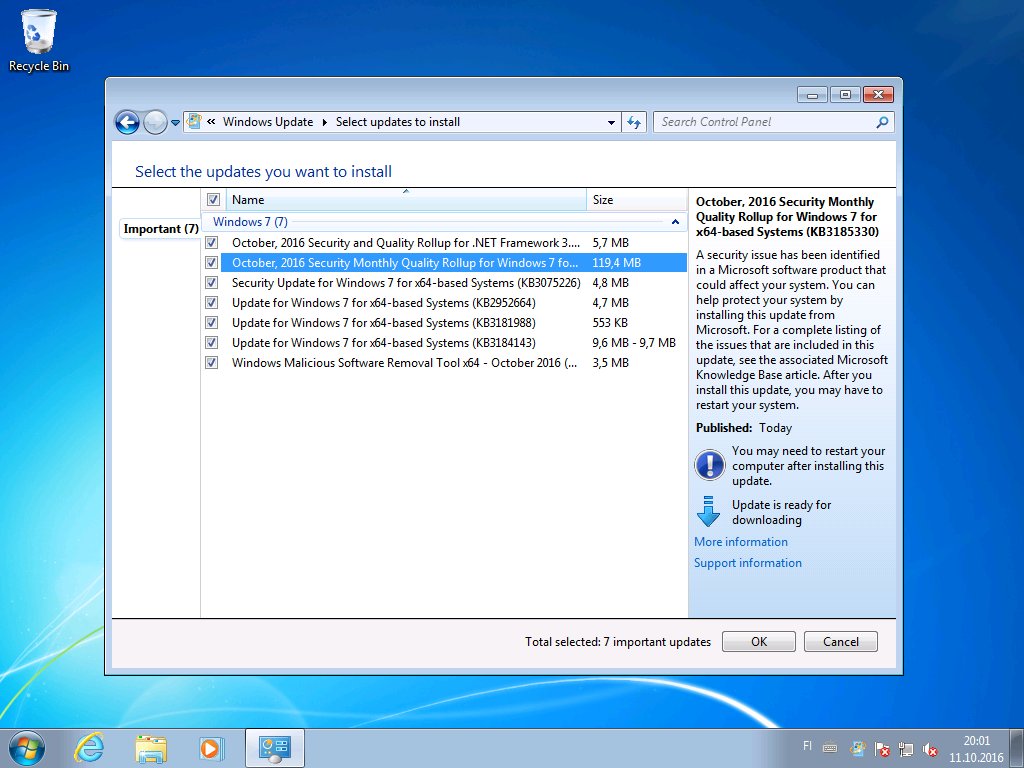Open the address bar dropdown arrow
The image size is (1024, 768).
(611, 121)
